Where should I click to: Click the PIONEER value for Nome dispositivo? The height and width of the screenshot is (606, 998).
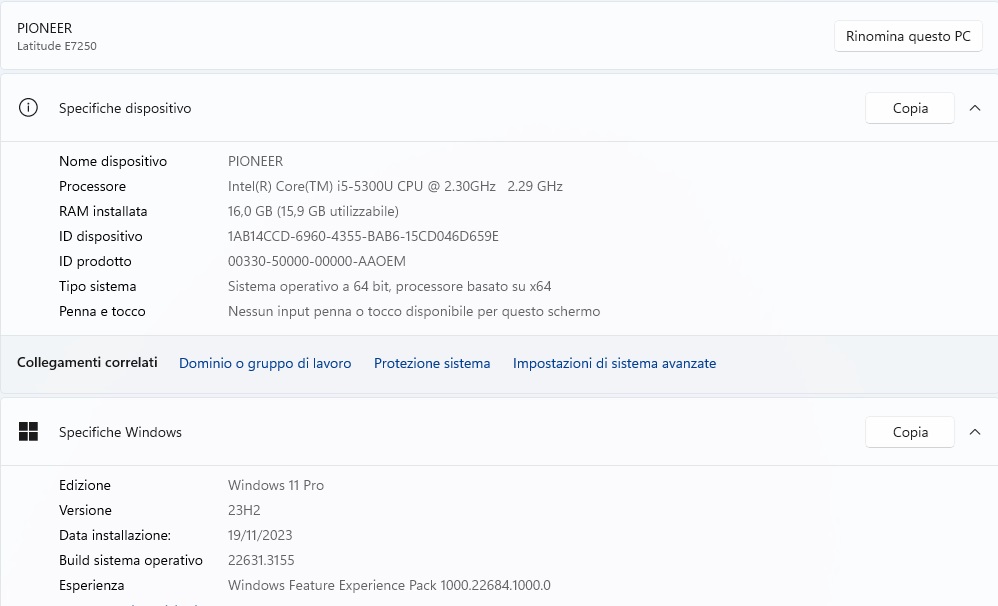[255, 161]
